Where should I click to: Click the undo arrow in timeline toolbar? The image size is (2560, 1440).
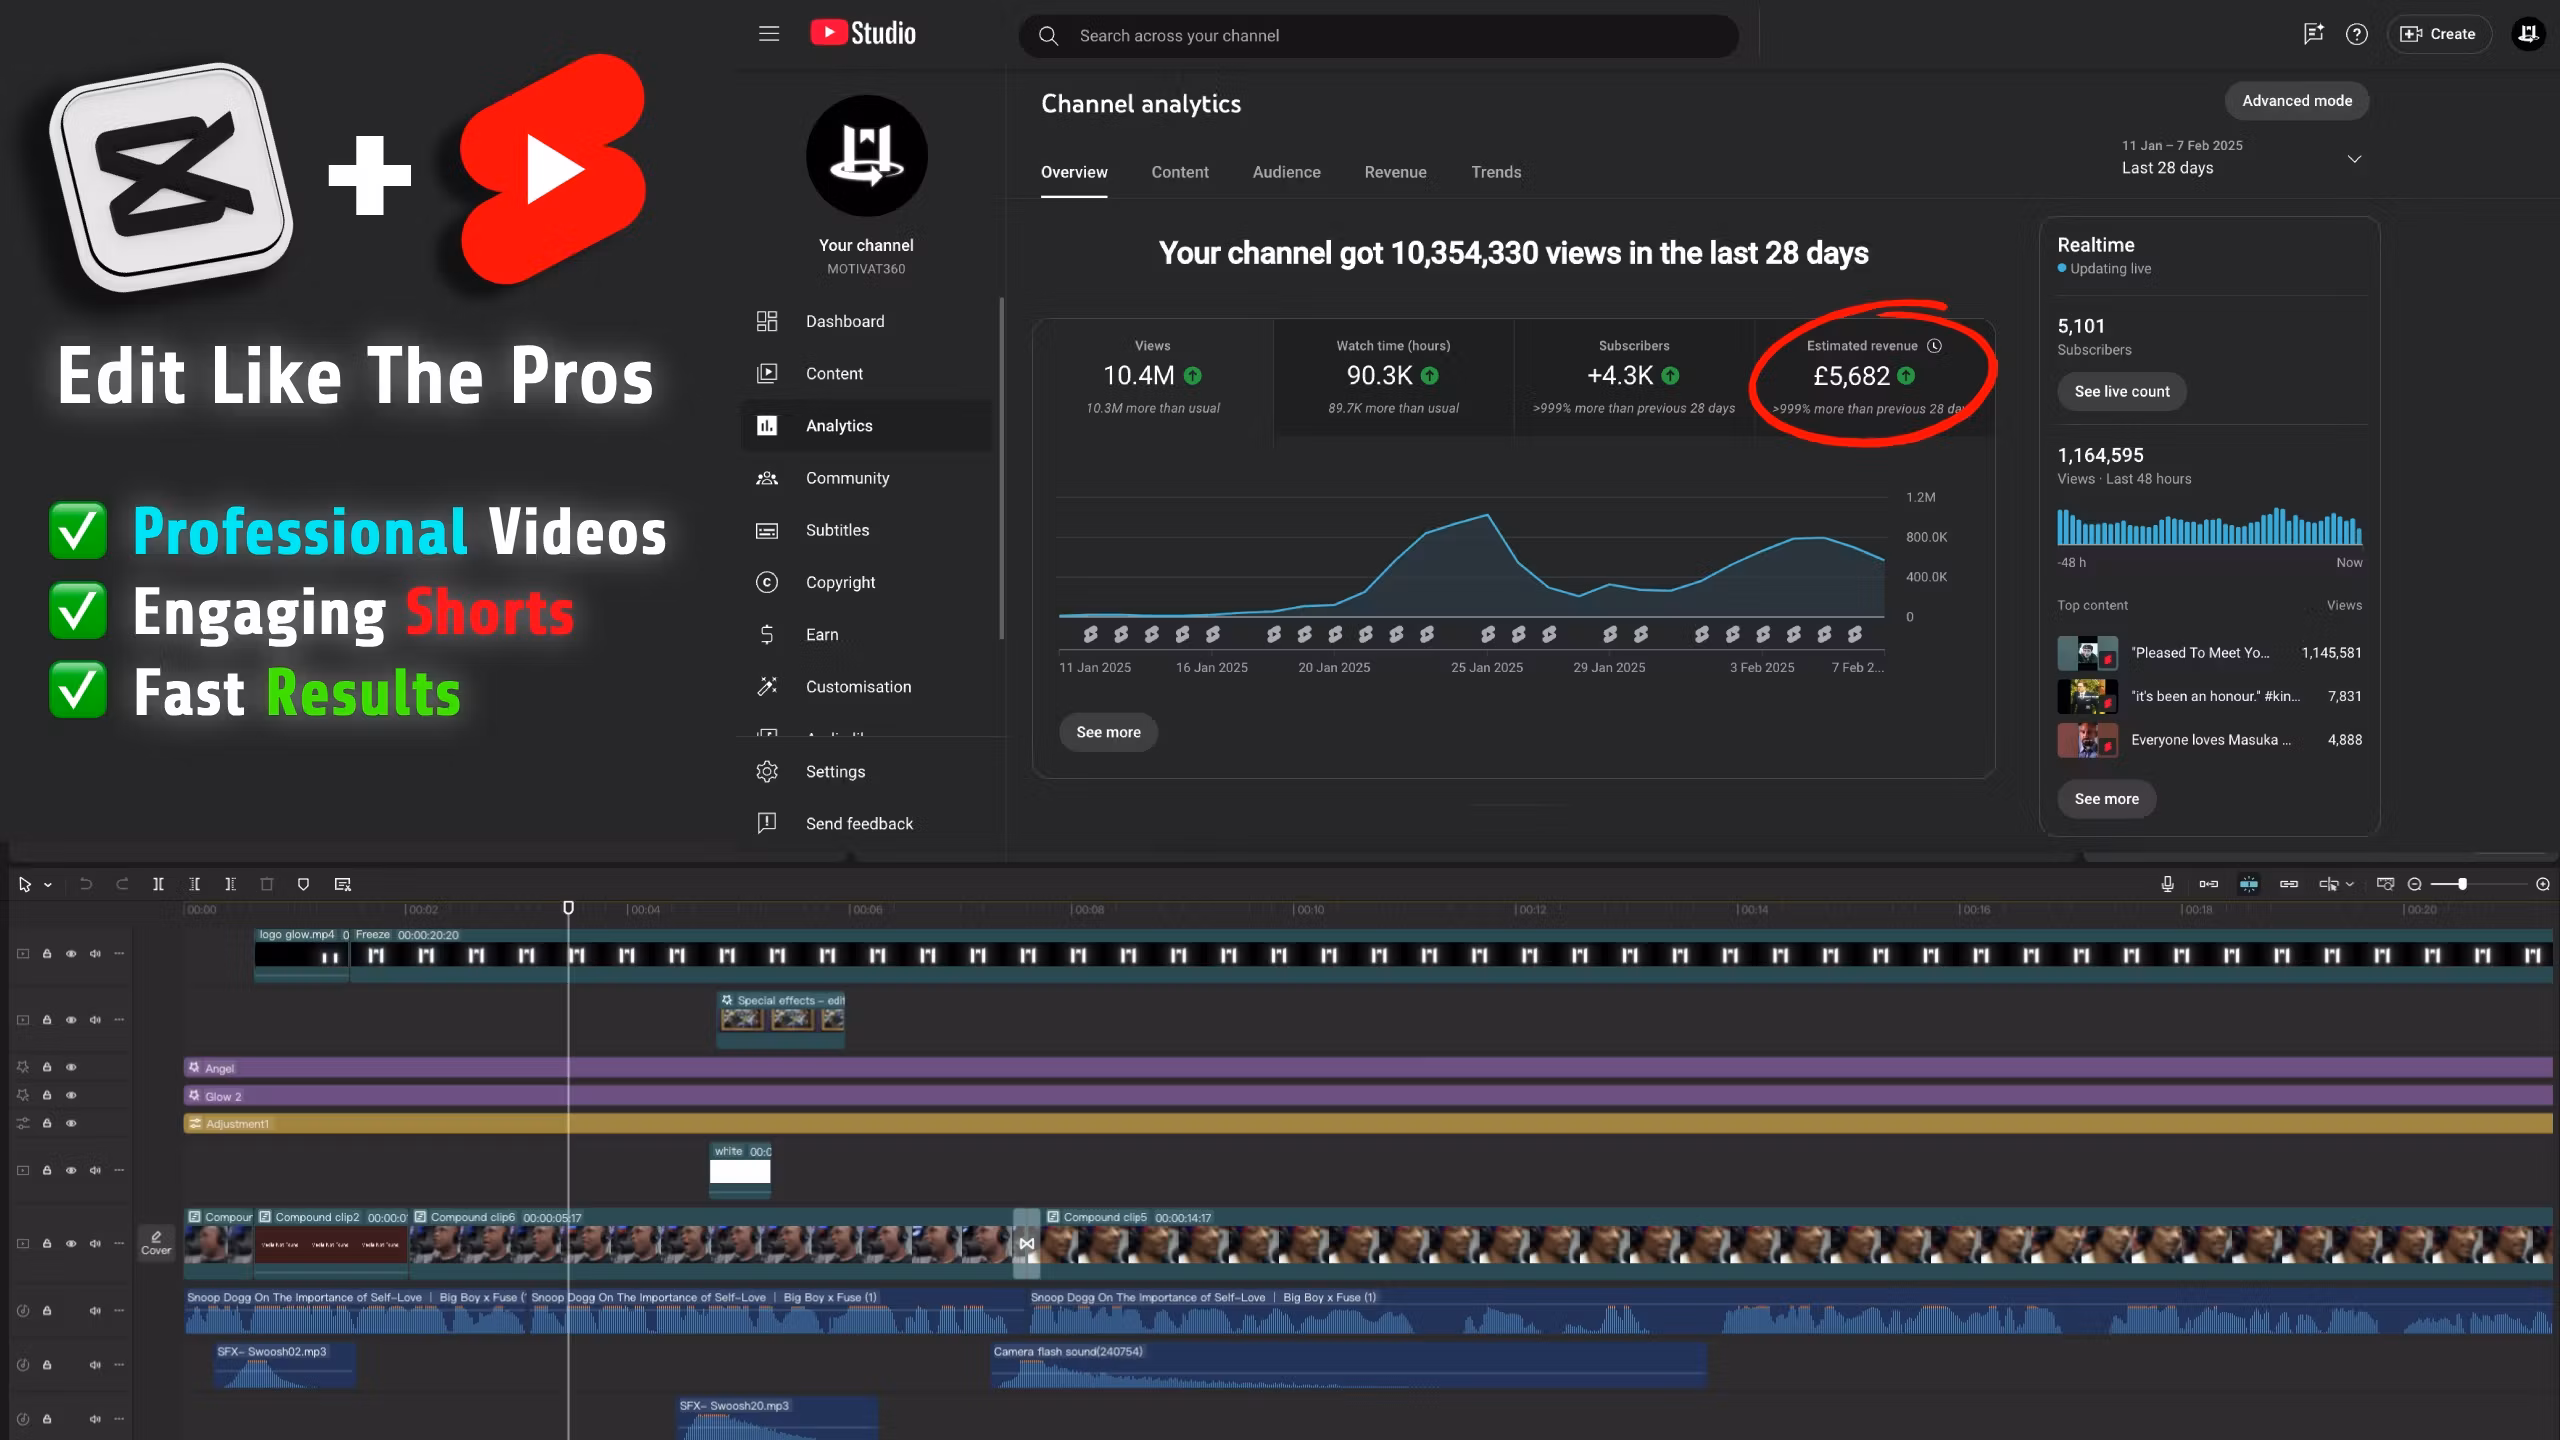coord(86,884)
